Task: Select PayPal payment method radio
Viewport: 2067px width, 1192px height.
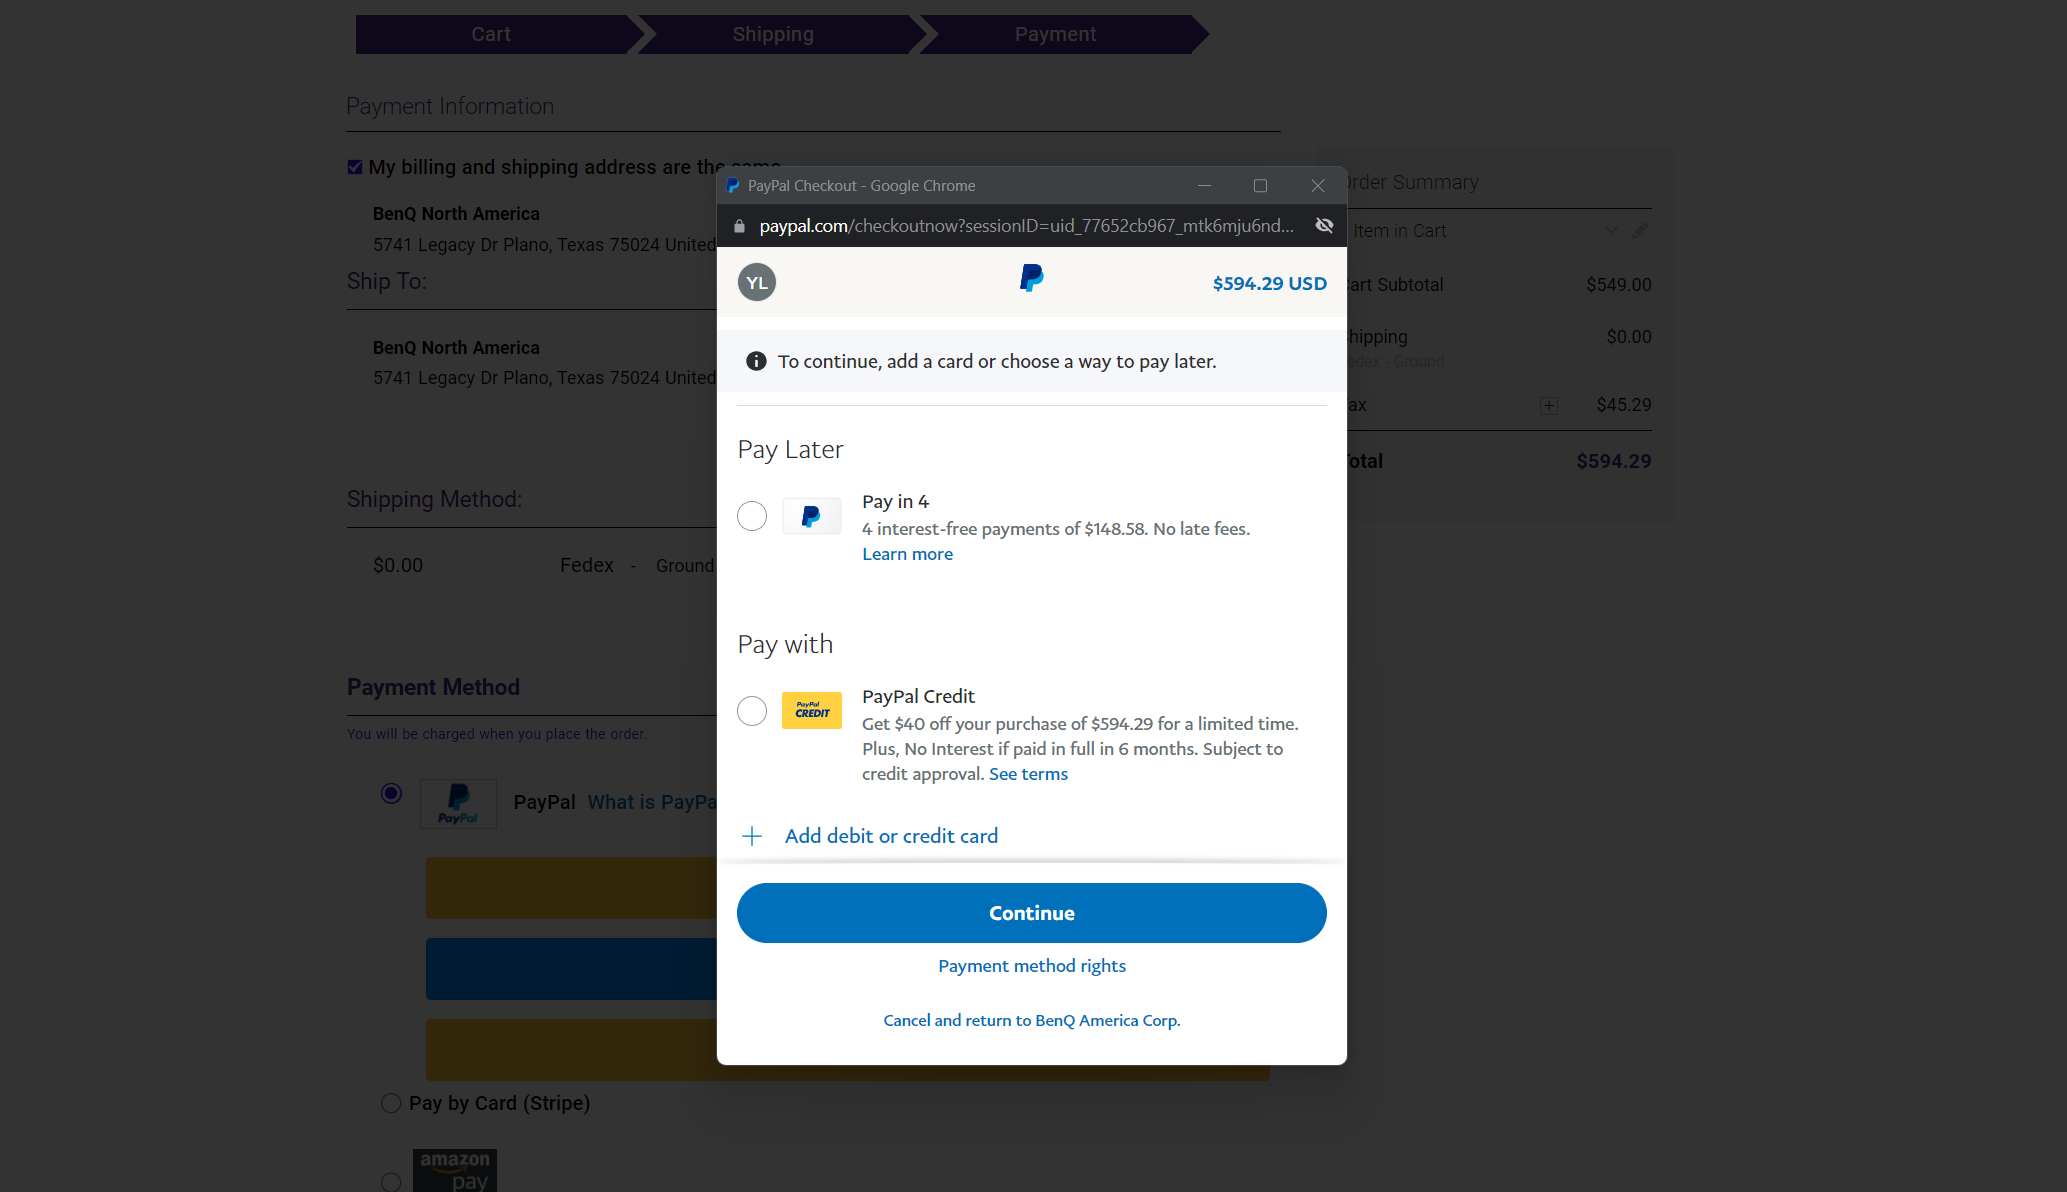Action: tap(391, 793)
